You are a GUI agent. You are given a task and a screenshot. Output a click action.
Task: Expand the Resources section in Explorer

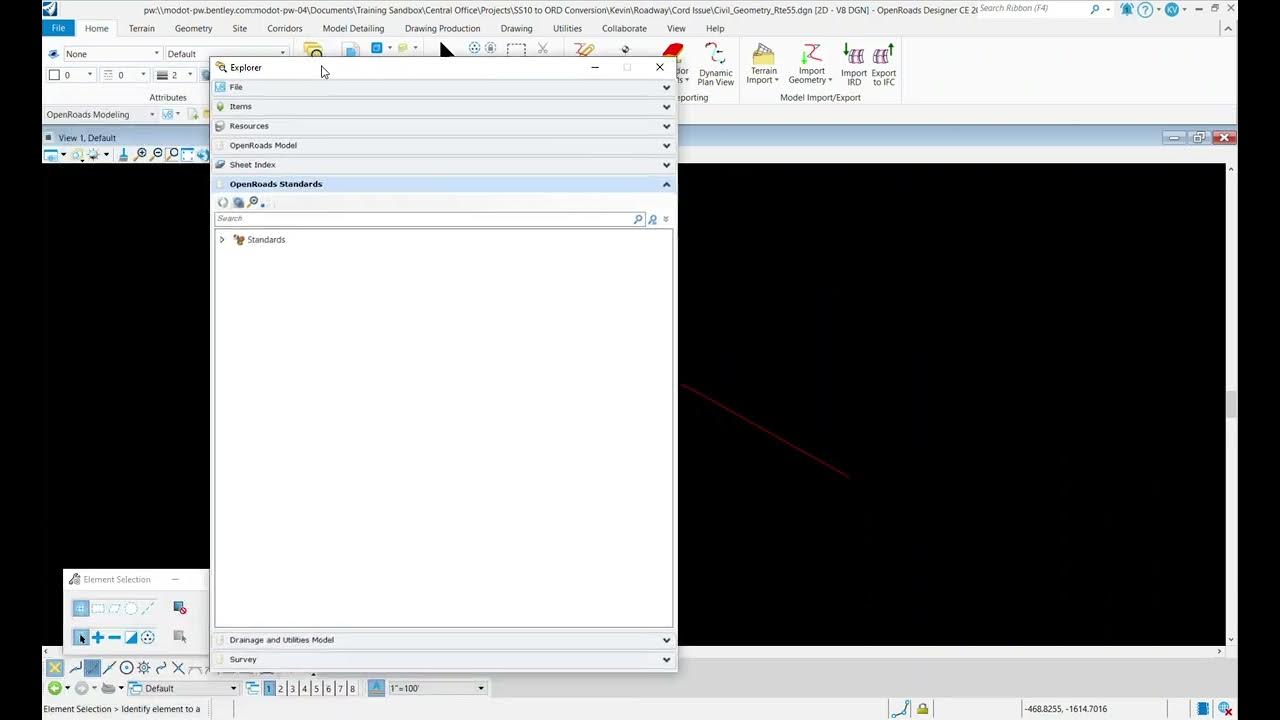(666, 126)
